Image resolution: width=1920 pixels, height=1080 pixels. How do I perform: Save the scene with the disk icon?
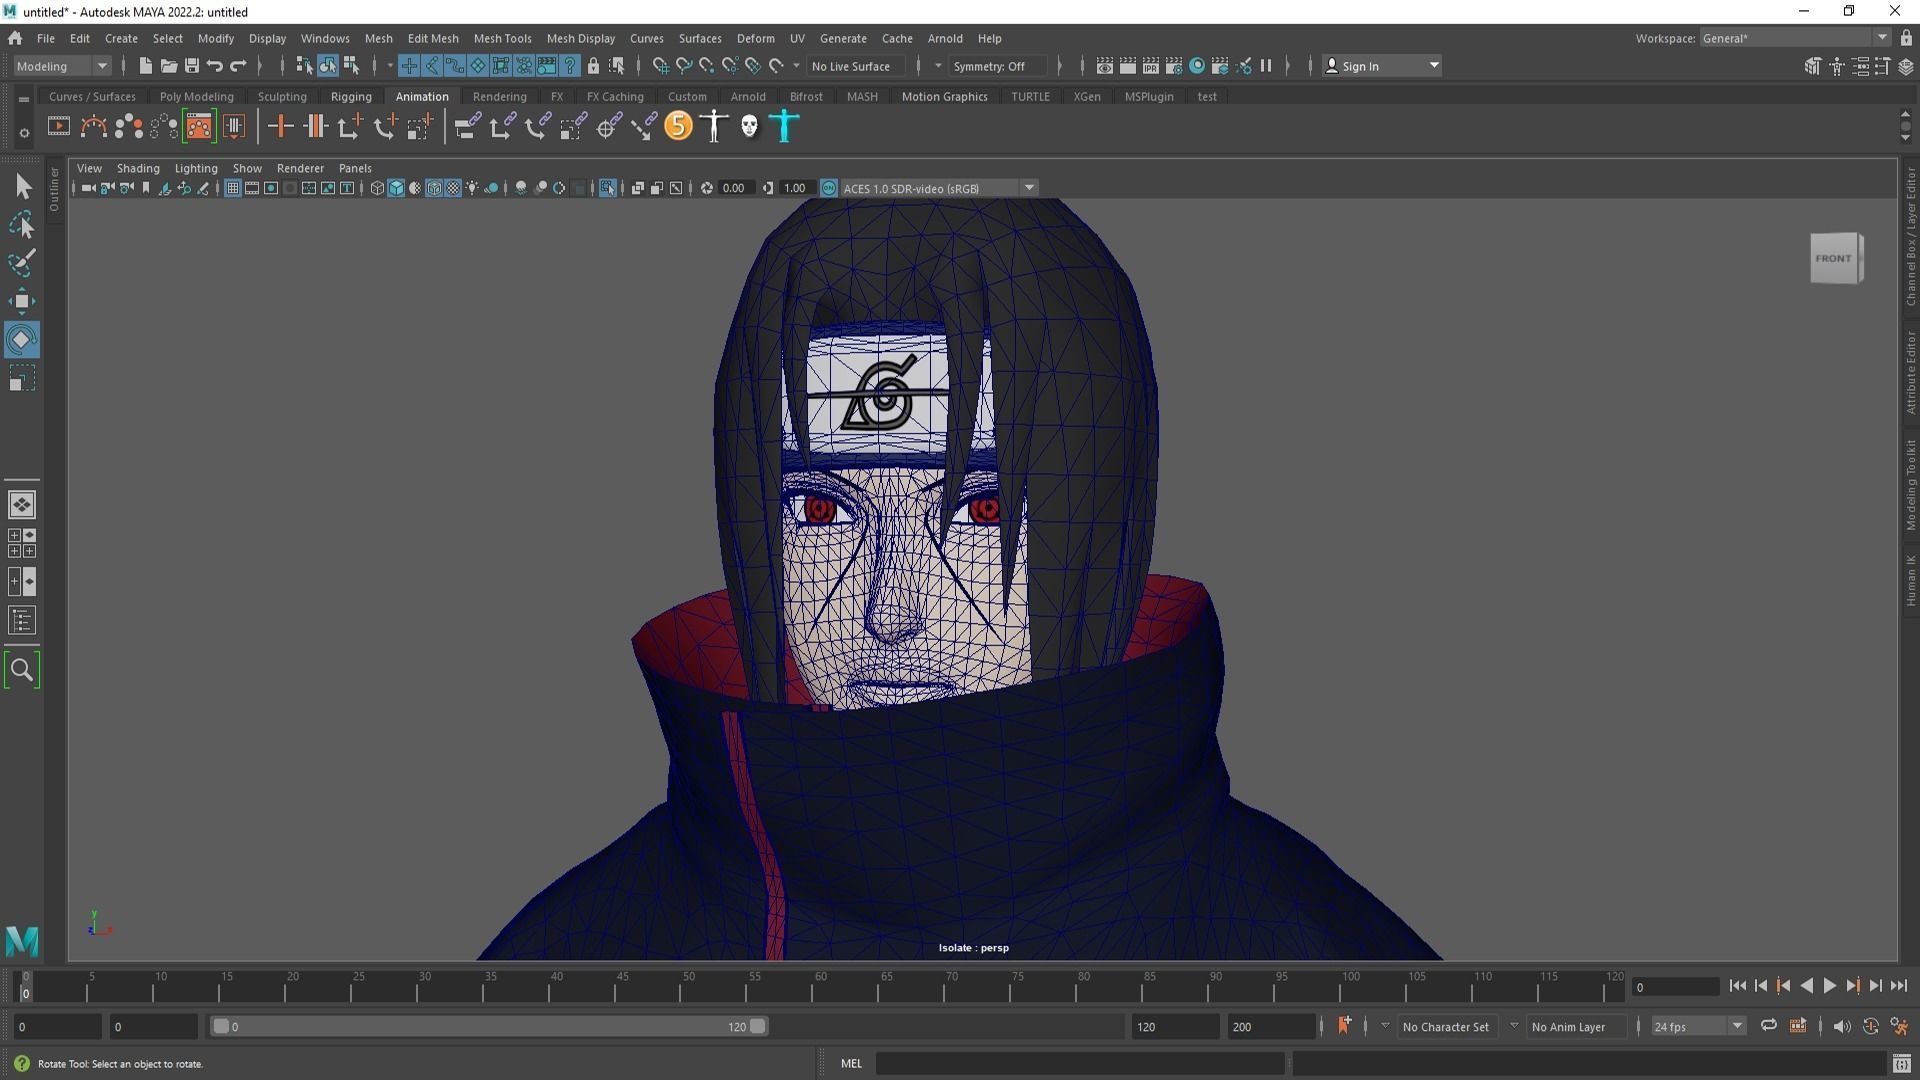(x=192, y=66)
